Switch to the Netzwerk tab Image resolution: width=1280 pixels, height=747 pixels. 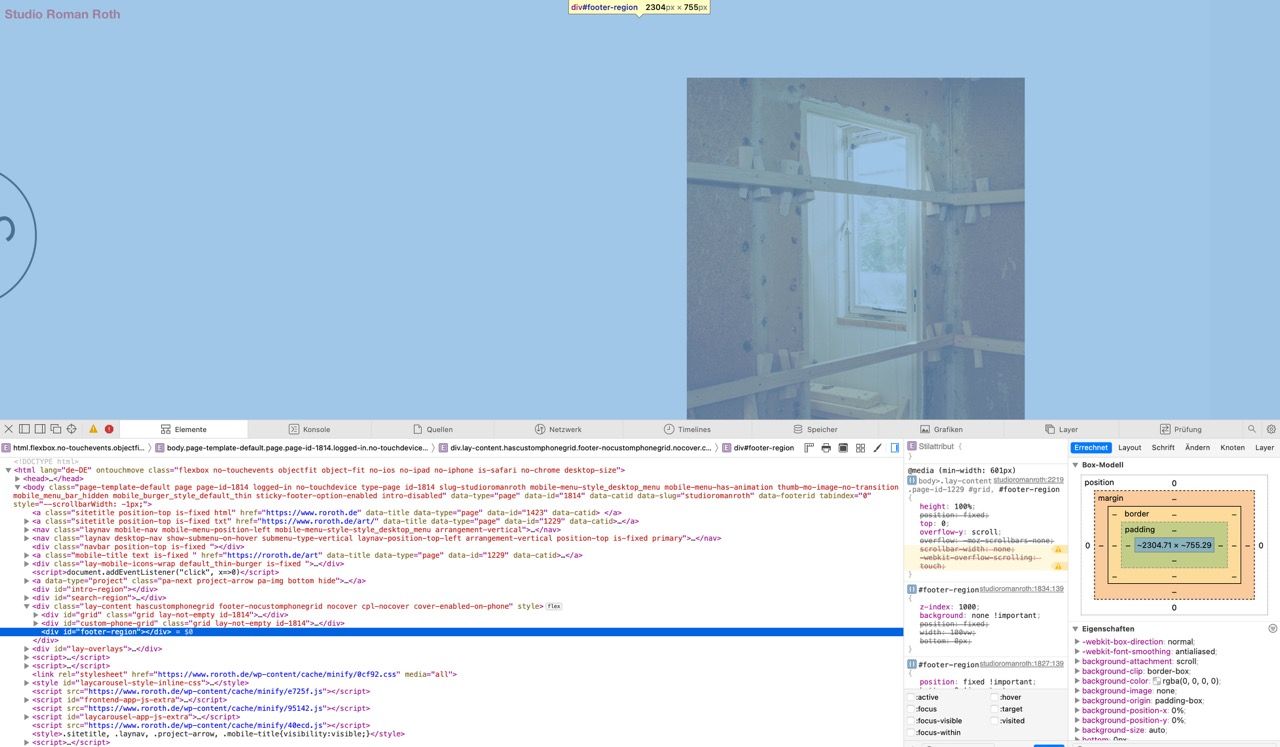[558, 429]
